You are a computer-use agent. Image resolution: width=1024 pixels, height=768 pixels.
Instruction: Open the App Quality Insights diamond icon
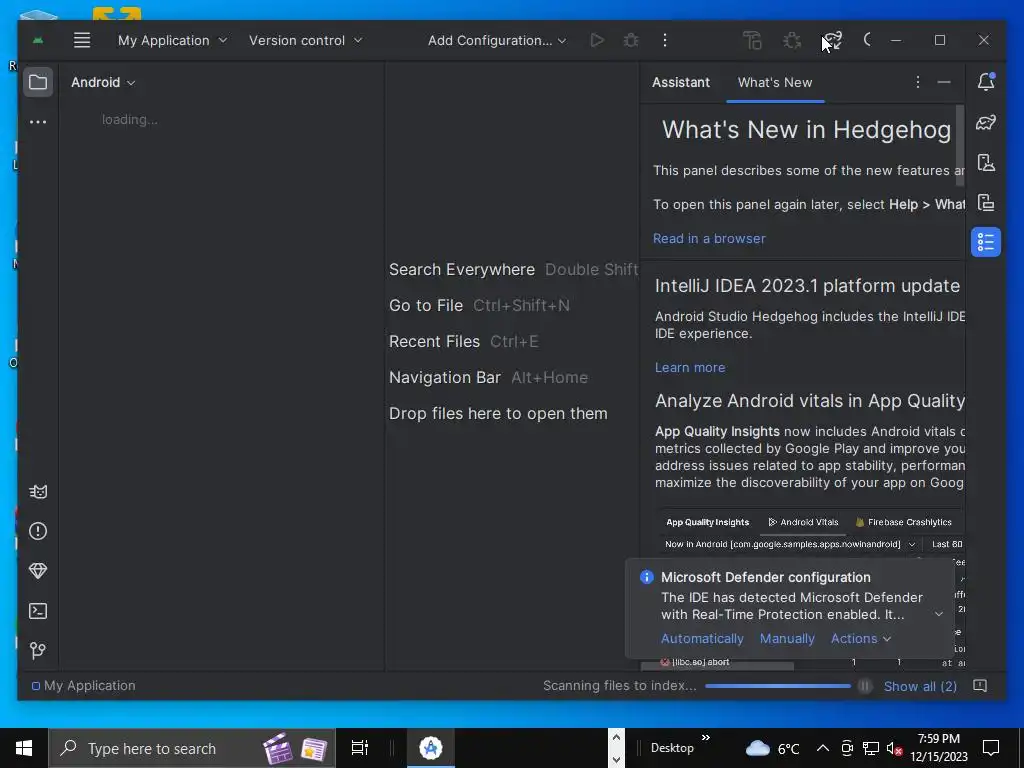[x=38, y=571]
